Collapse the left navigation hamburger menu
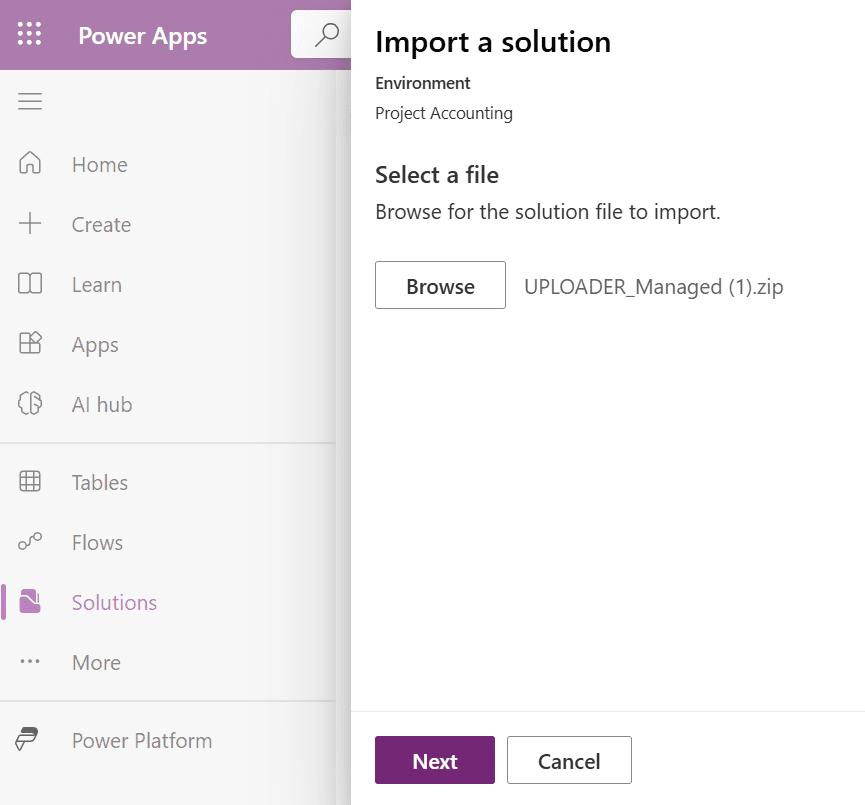Viewport: 865px width, 805px height. [x=30, y=102]
